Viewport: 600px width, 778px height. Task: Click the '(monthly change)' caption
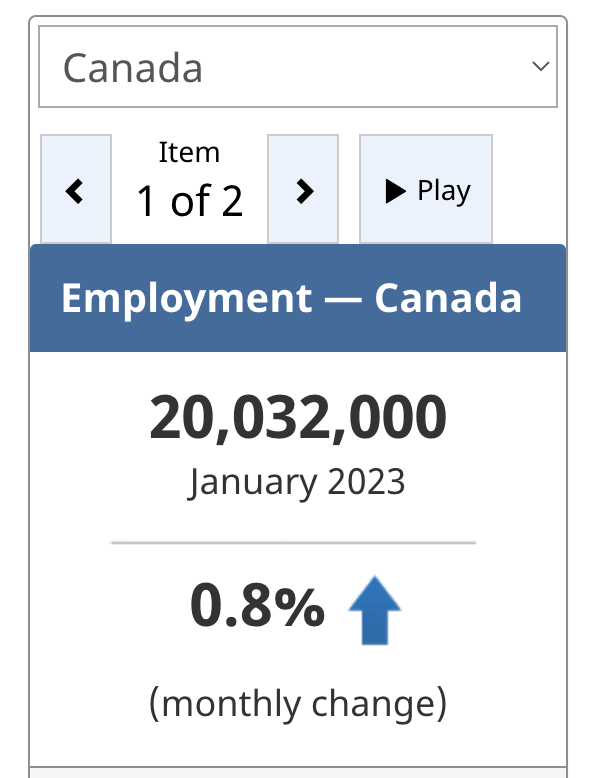297,703
